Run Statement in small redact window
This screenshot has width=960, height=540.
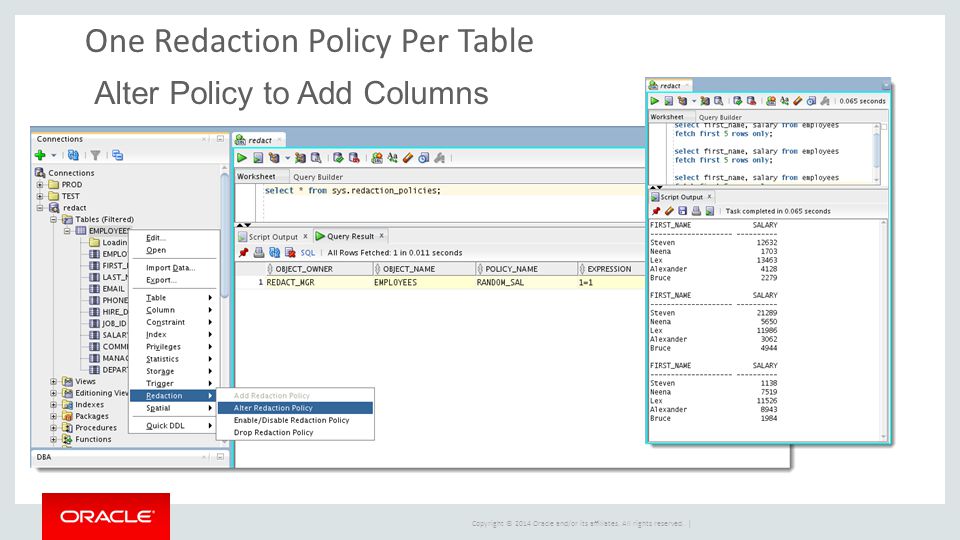click(654, 100)
